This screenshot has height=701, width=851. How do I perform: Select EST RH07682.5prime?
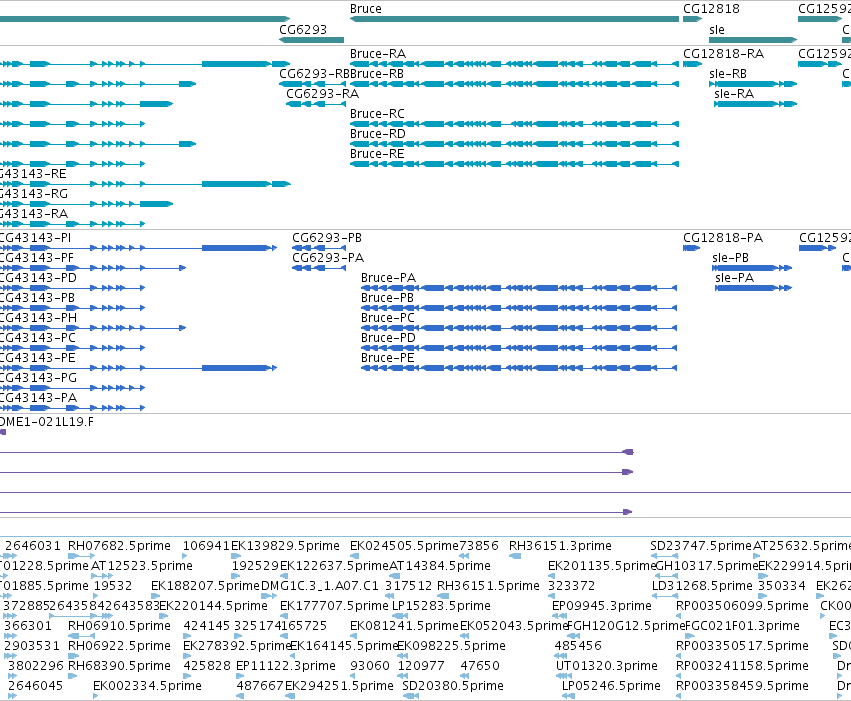(119, 546)
